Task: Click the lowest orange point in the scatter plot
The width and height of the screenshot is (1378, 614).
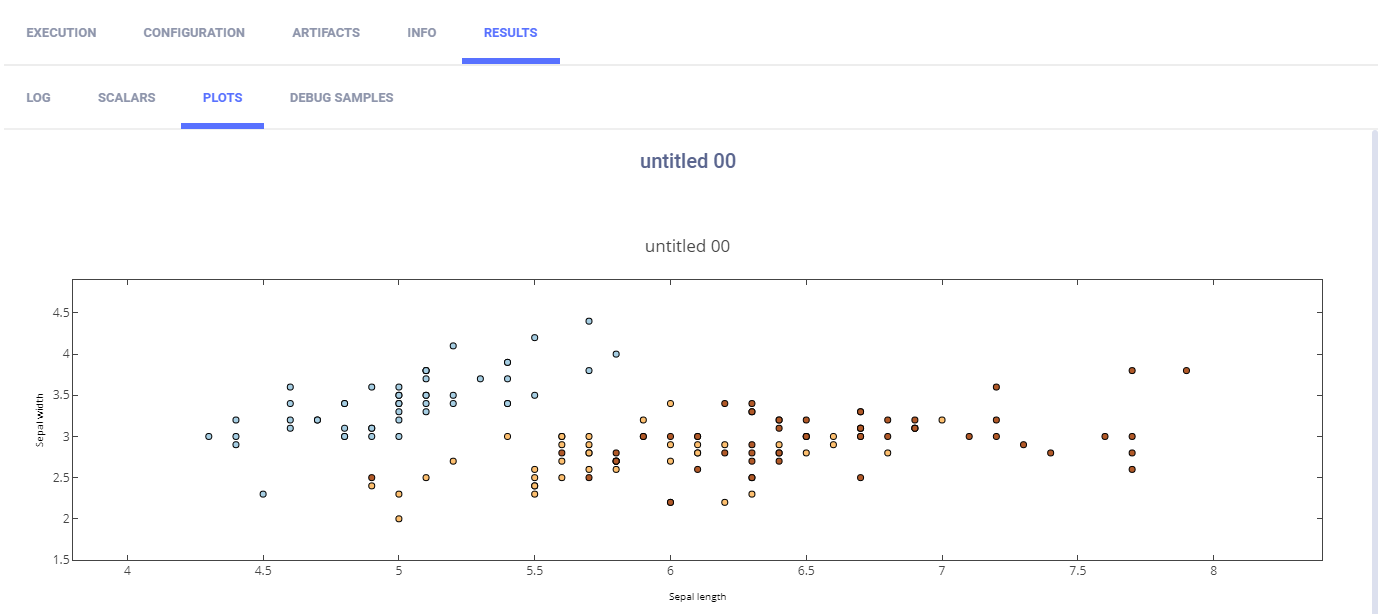Action: [399, 519]
